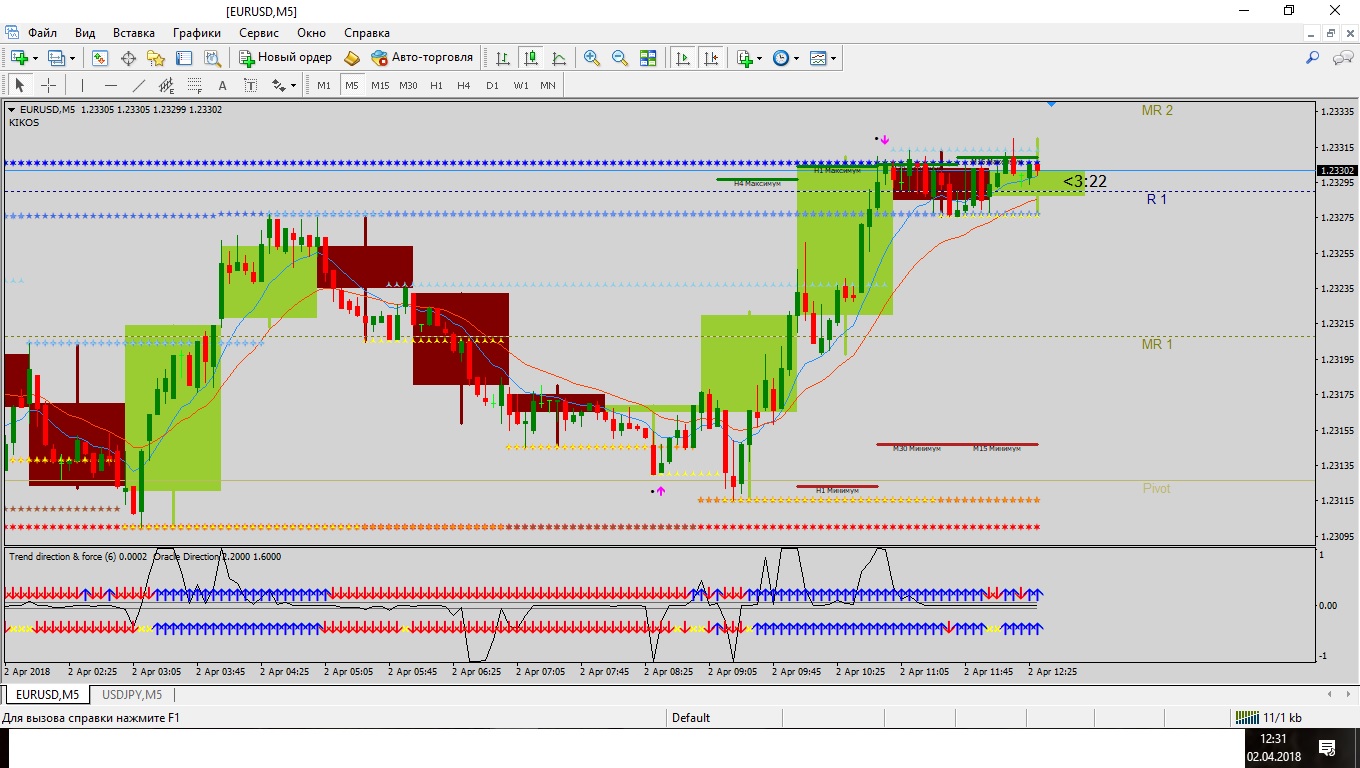The width and height of the screenshot is (1360, 768).
Task: Click the indicators list icon
Action: point(744,58)
